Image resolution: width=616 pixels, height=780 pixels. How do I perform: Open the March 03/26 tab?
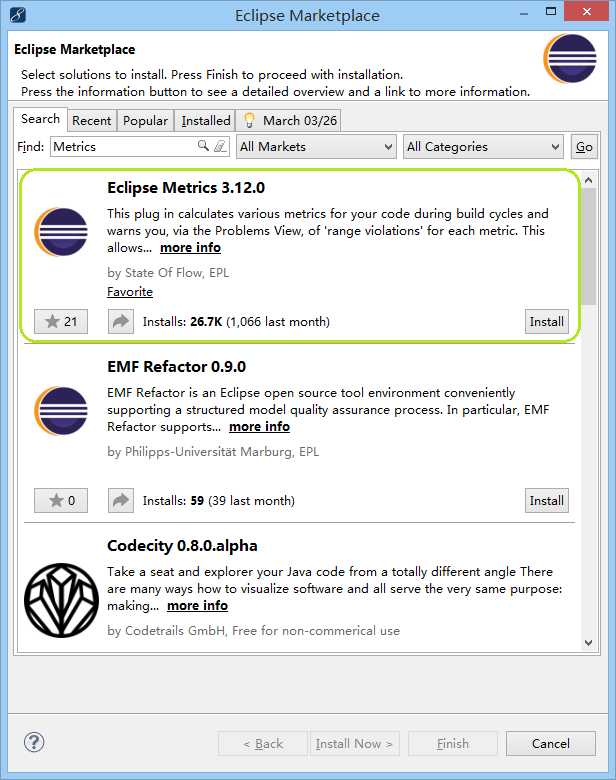pos(289,120)
